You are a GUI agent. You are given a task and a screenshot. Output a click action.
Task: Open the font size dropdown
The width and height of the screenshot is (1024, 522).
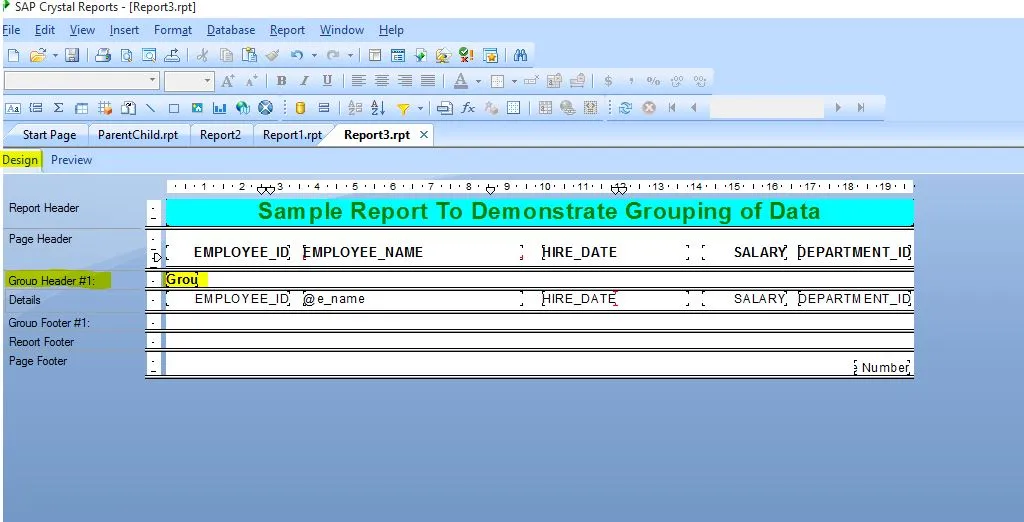pyautogui.click(x=208, y=80)
